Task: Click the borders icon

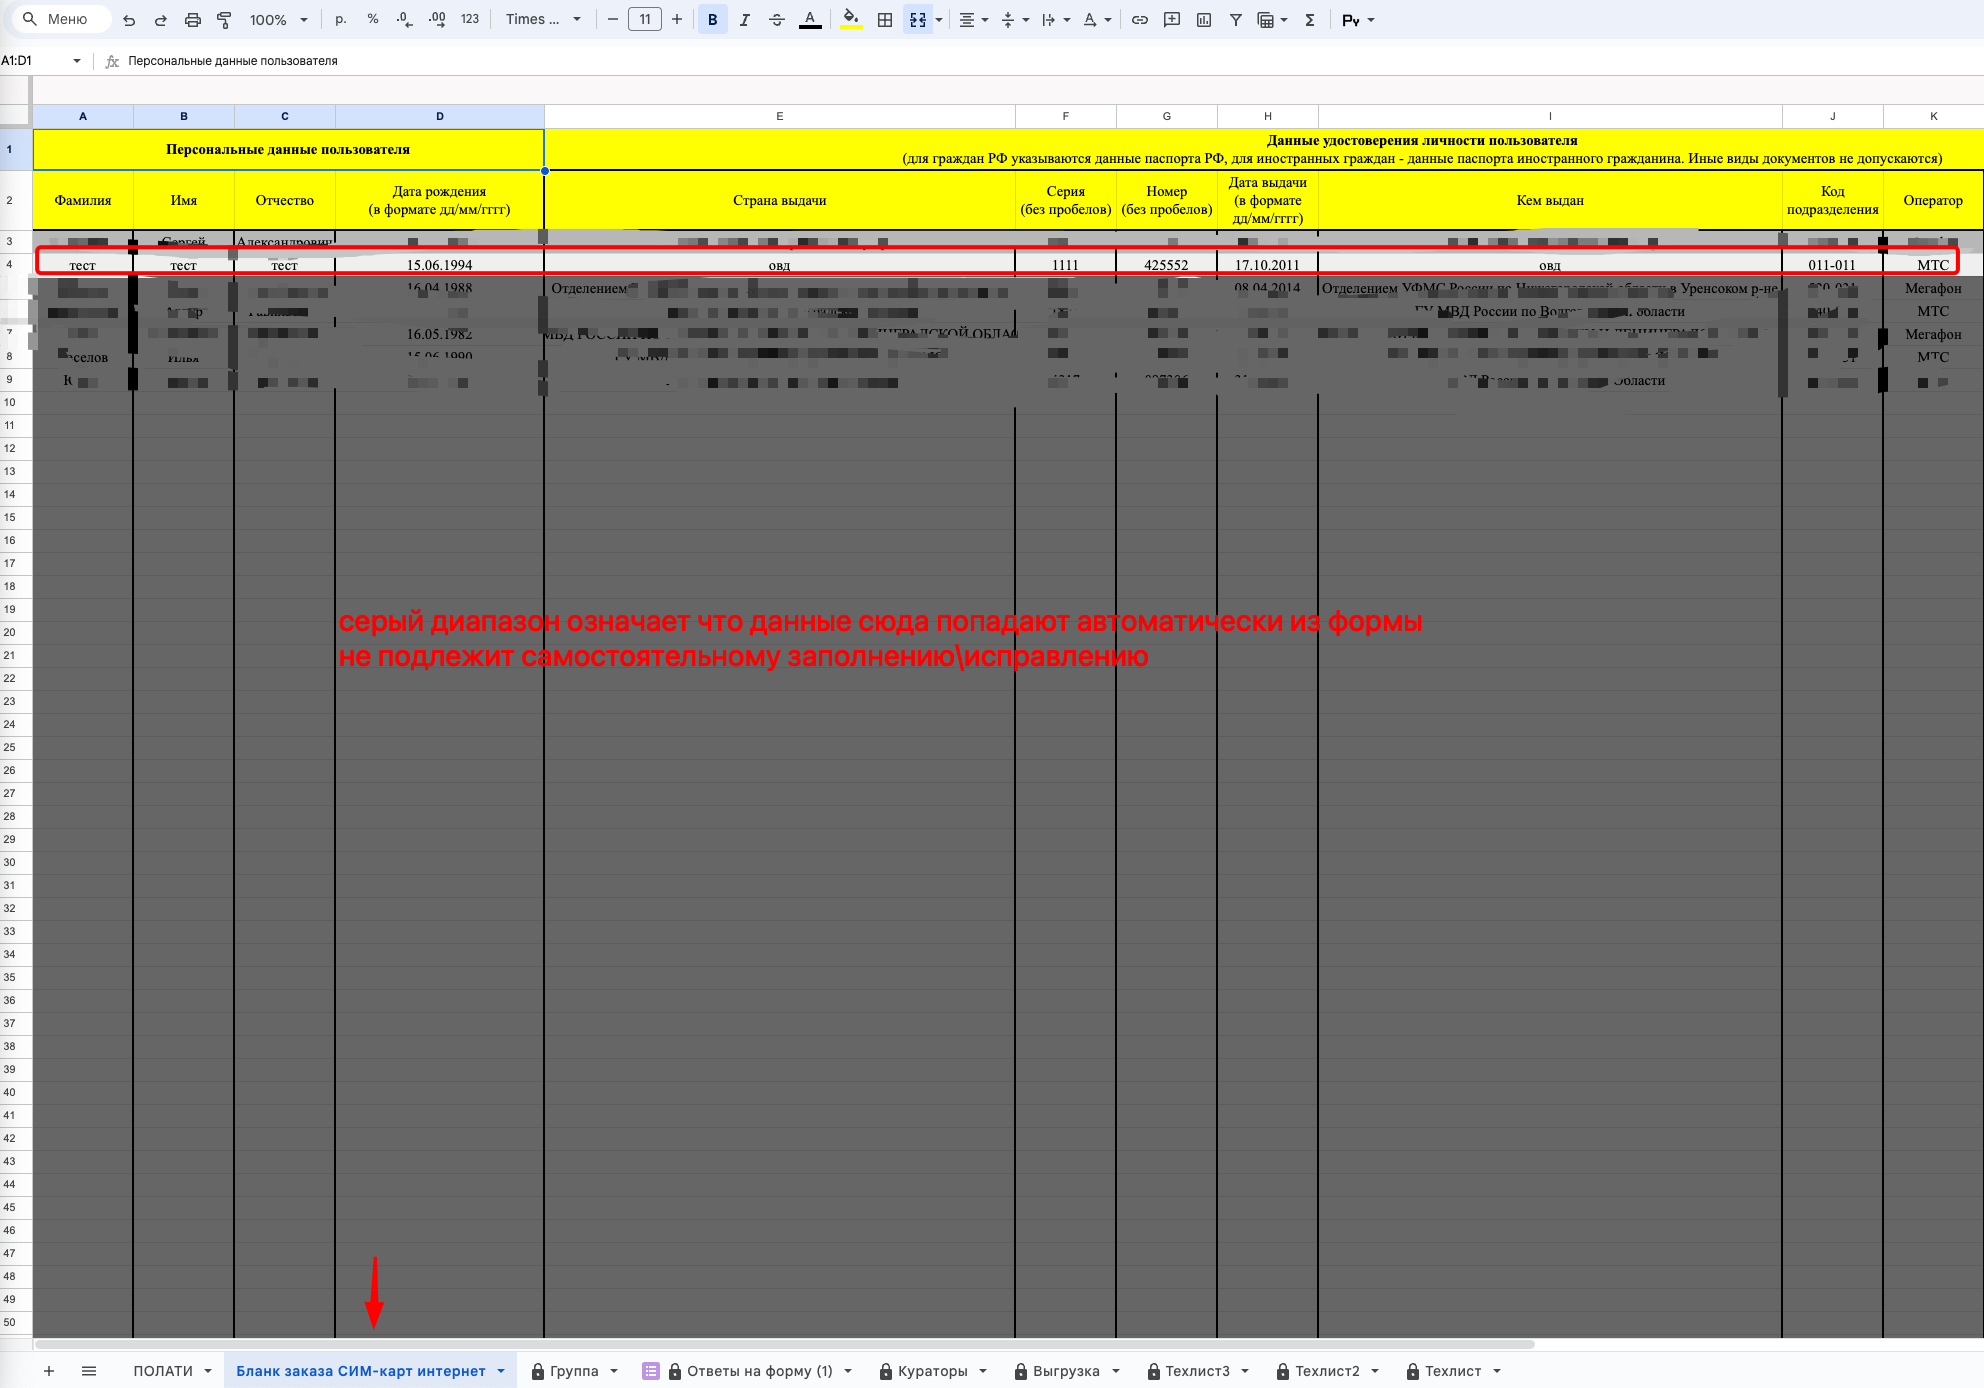Action: tap(885, 20)
